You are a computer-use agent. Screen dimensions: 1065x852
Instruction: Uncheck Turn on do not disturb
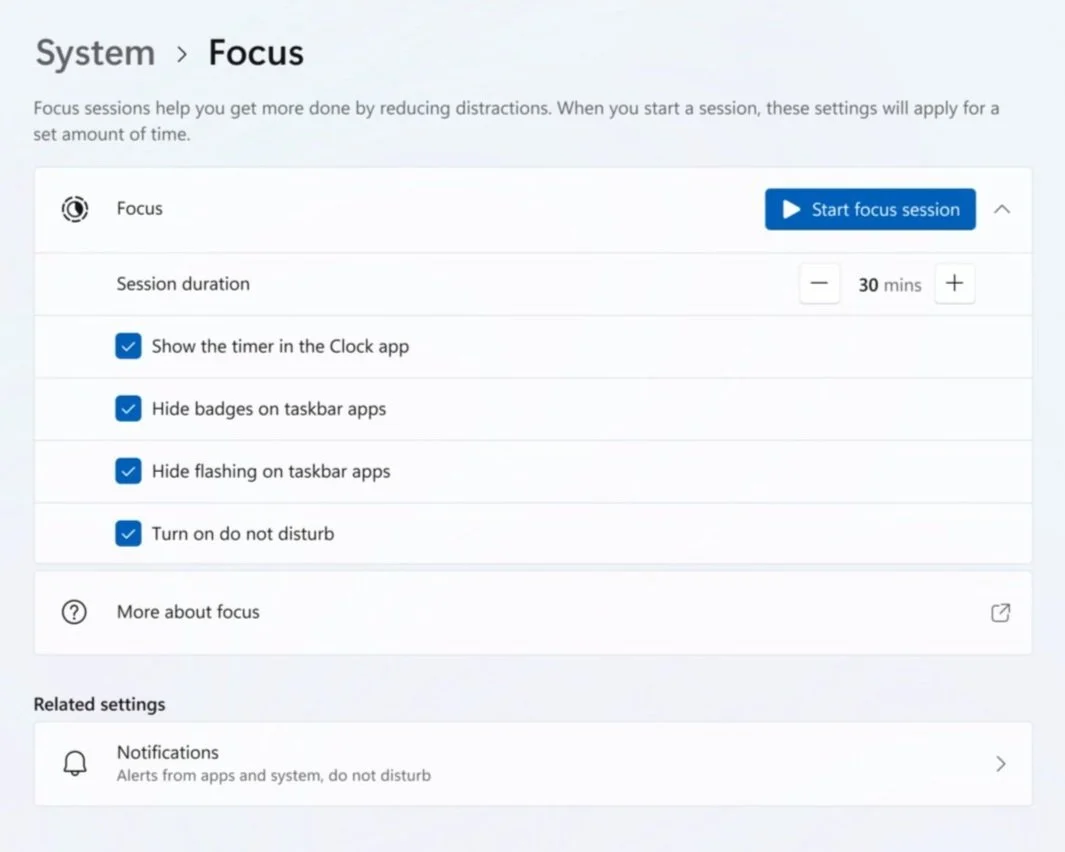[128, 534]
